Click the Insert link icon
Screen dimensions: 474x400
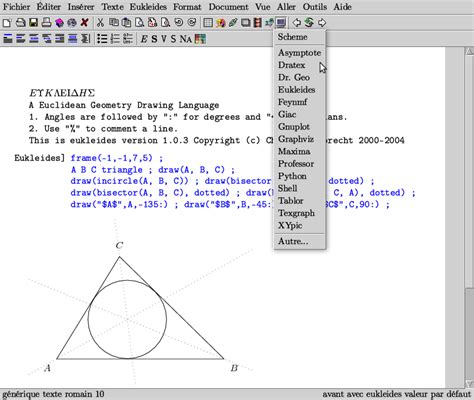click(x=233, y=23)
